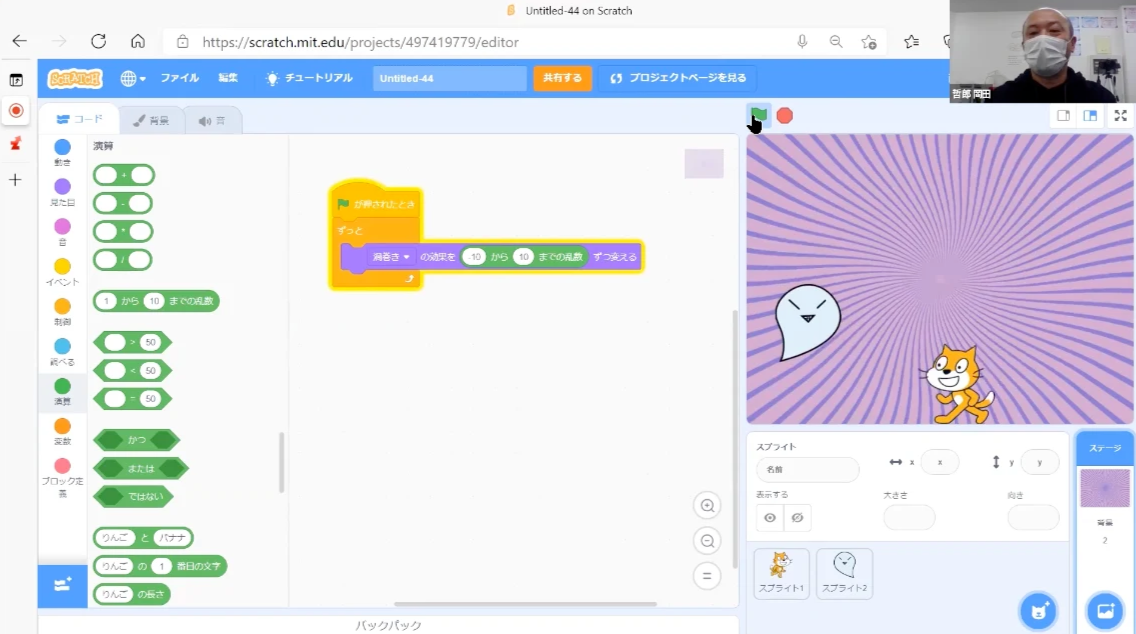Select the コード tab
The image size is (1136, 634).
click(80, 120)
